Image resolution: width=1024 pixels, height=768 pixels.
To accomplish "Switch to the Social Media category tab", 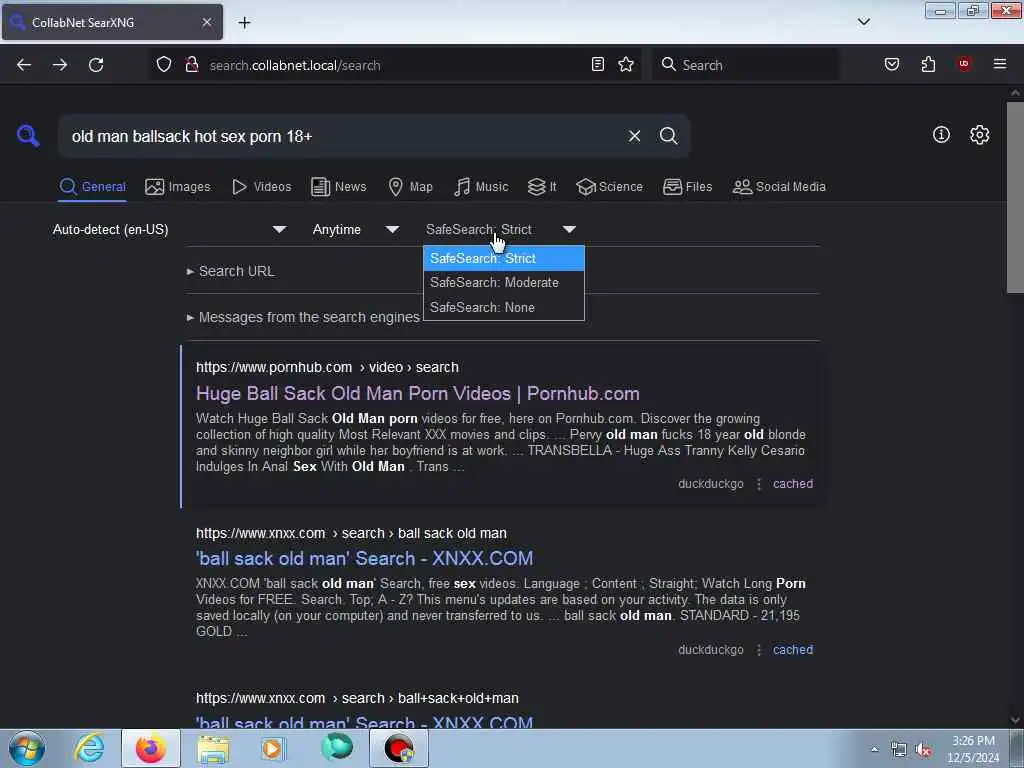I will coord(779,187).
